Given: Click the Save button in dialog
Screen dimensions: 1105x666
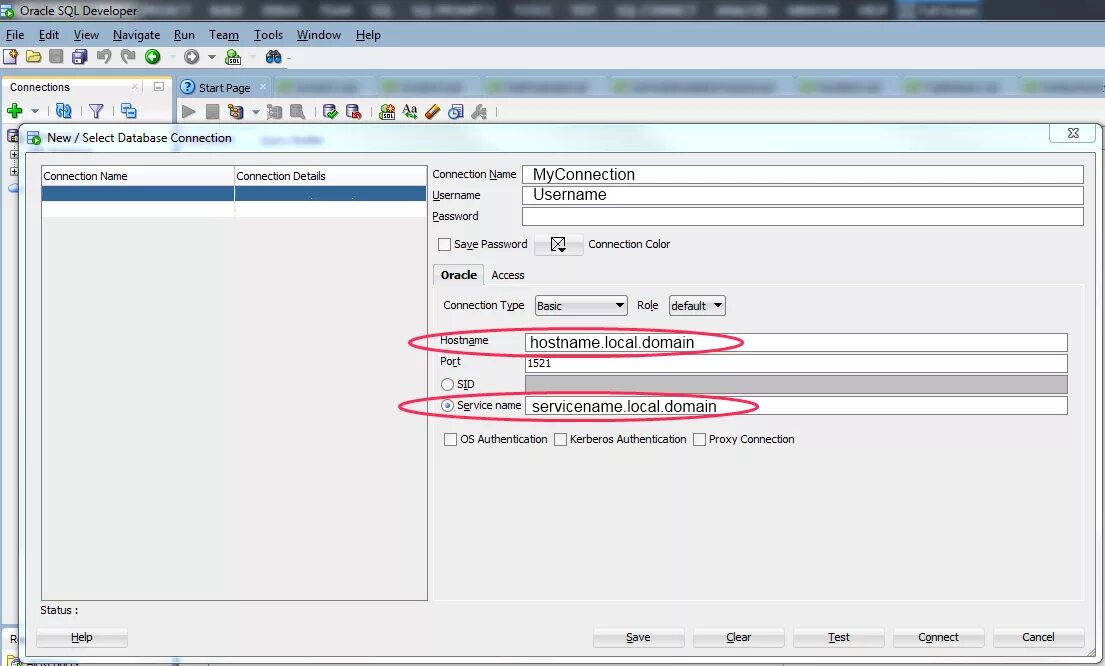Looking at the screenshot, I should pos(638,637).
